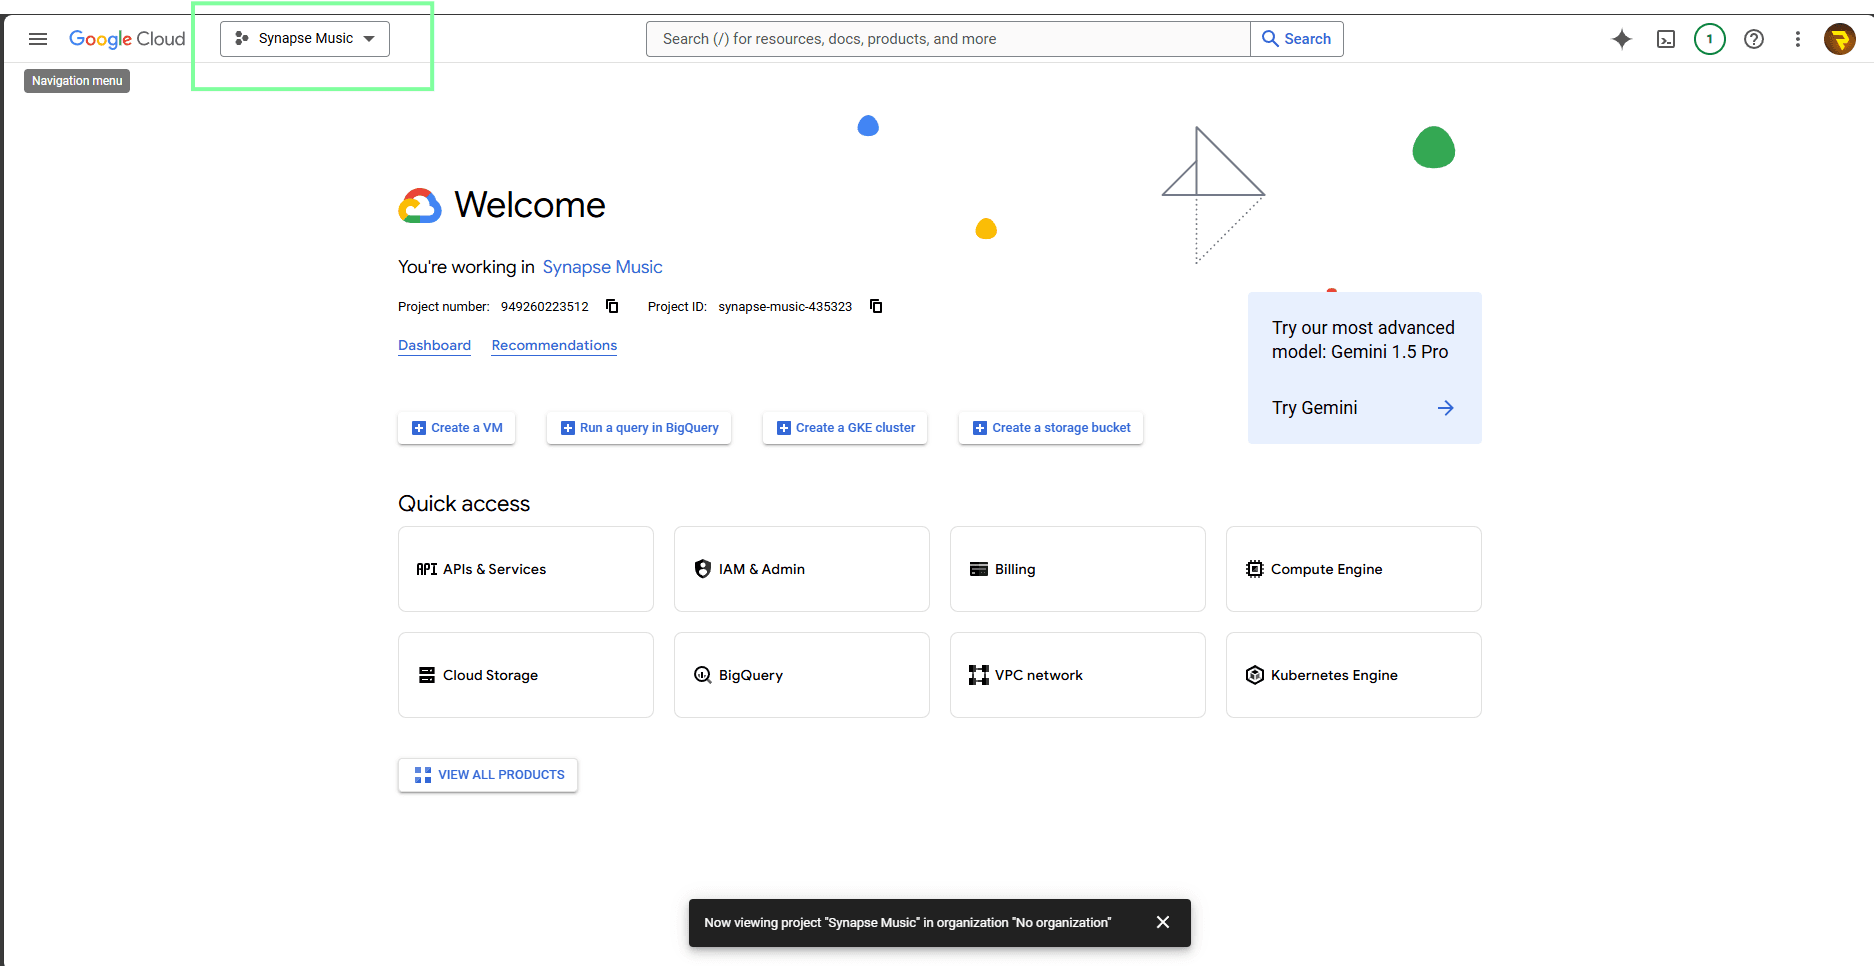Copy the project number to clipboard
The height and width of the screenshot is (966, 1874).
[x=612, y=306]
